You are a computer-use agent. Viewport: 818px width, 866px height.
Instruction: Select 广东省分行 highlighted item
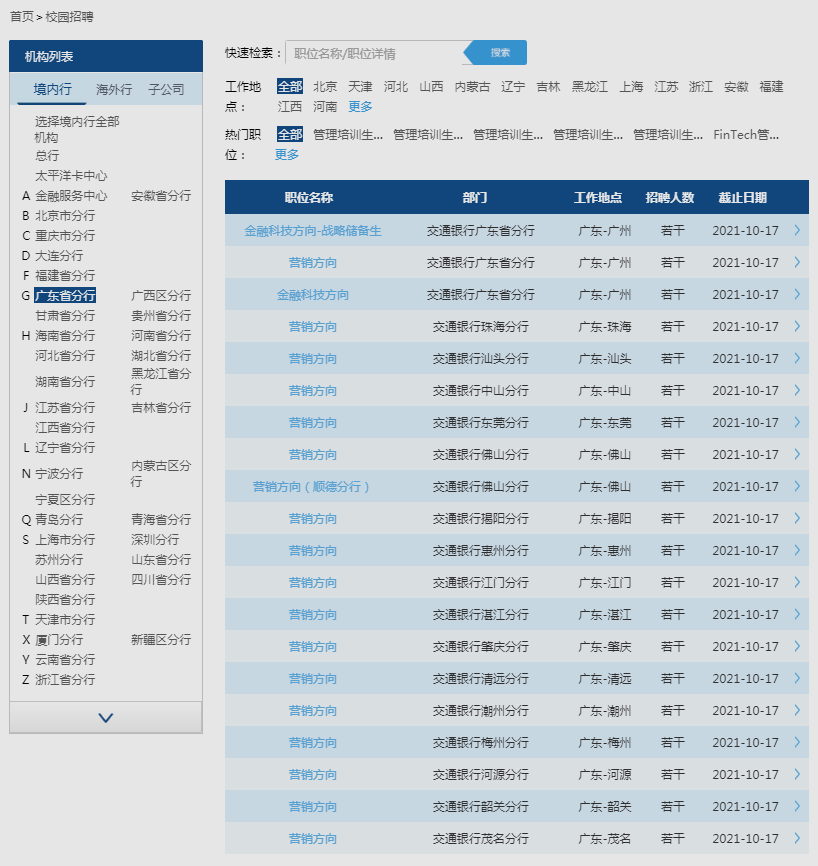tap(65, 295)
